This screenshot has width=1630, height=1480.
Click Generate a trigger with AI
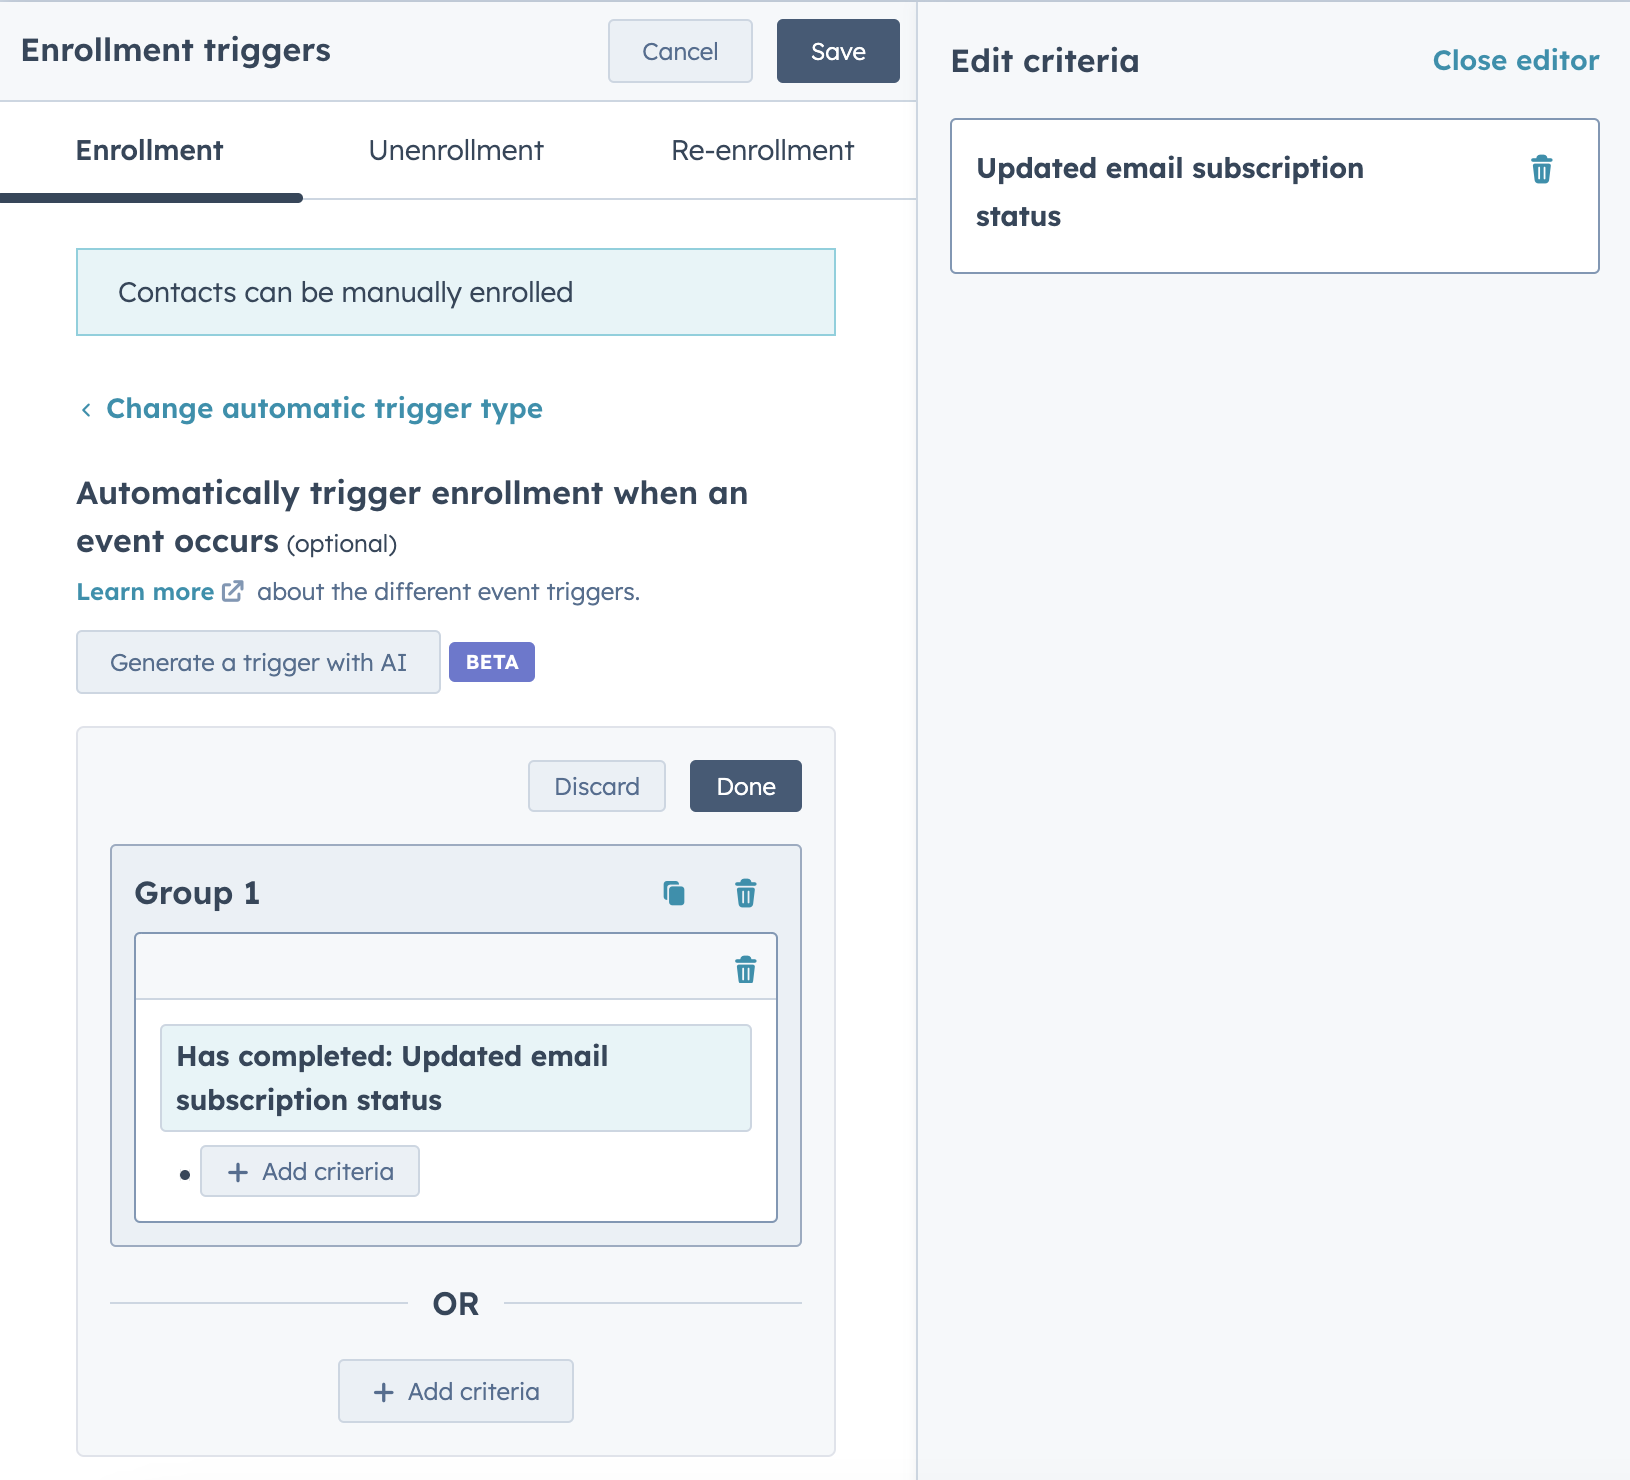258,662
